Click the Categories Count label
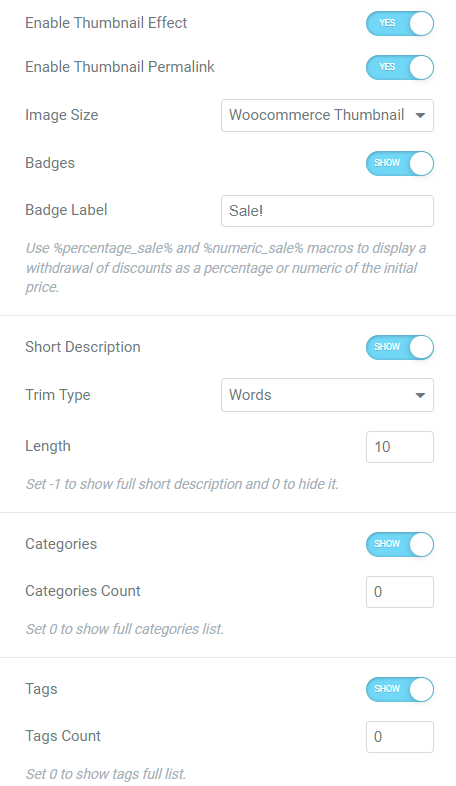Screen dimensions: 456x786 click(x=83, y=591)
